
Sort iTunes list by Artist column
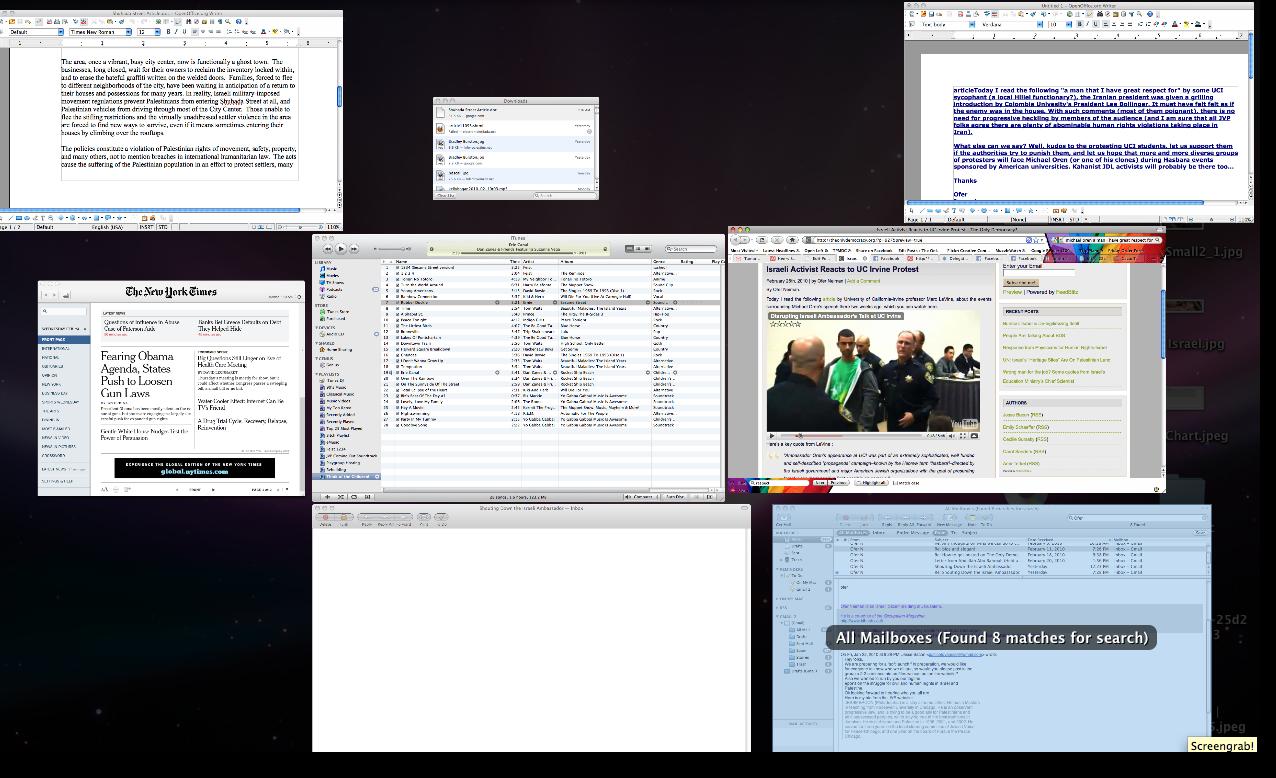coord(540,262)
